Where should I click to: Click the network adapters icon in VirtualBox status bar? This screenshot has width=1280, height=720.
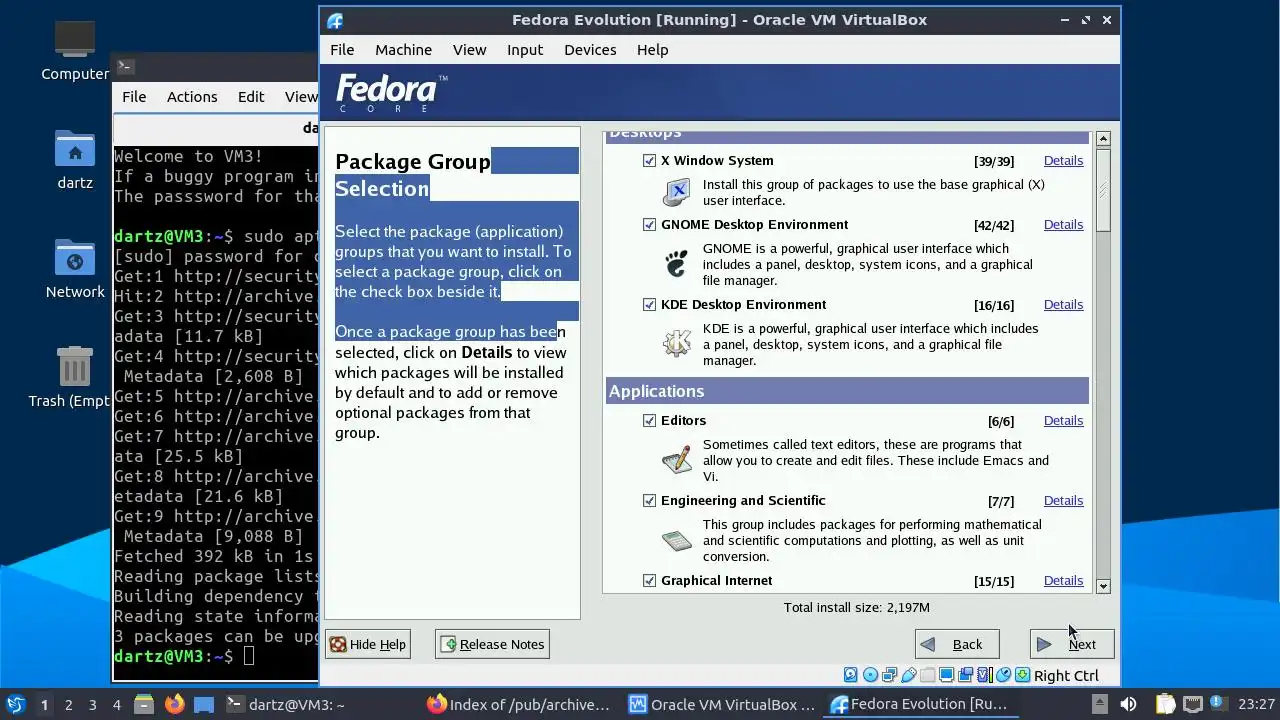[889, 675]
